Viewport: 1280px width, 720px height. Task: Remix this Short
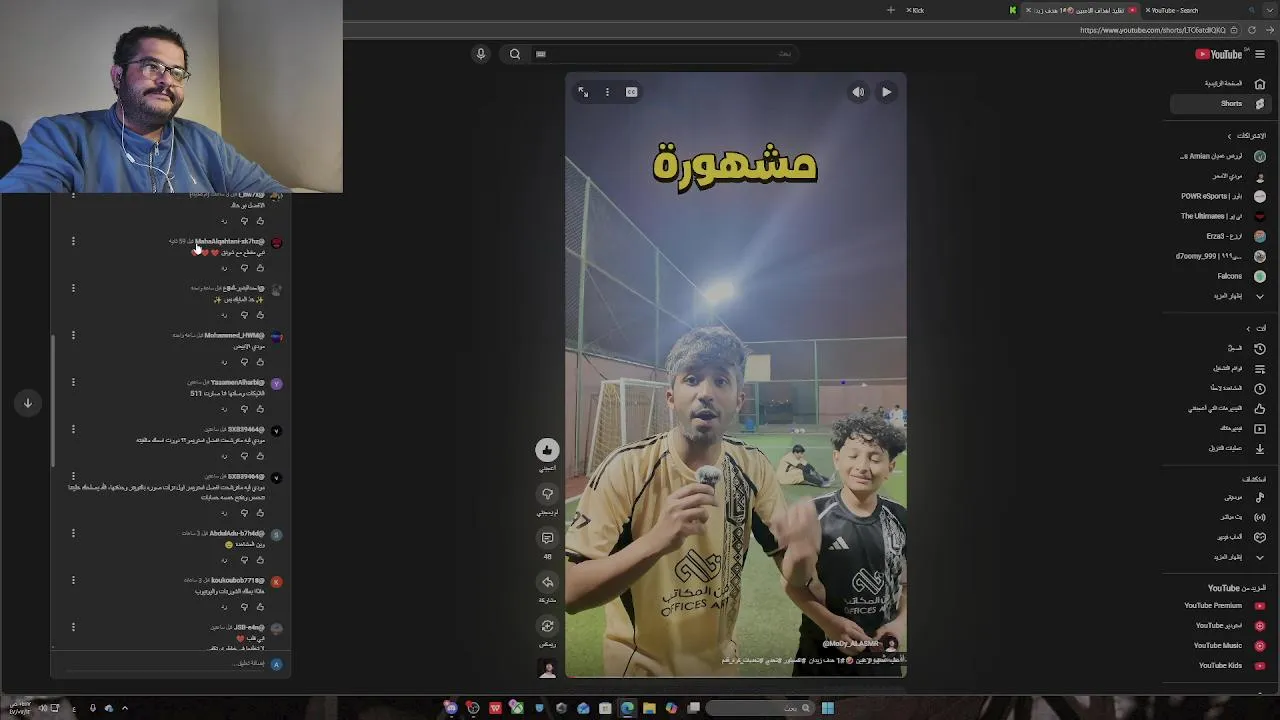pyautogui.click(x=547, y=626)
